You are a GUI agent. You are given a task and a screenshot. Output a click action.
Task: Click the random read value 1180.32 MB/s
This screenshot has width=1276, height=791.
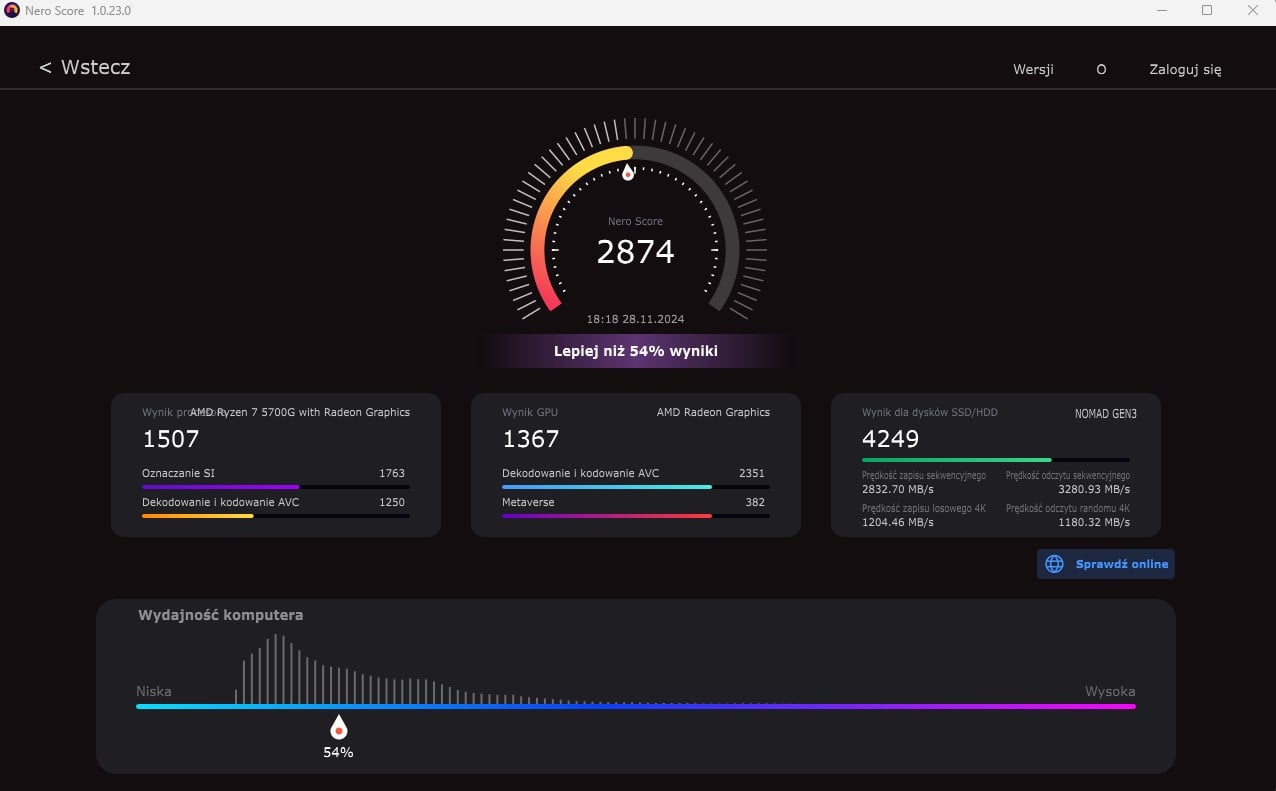(x=1094, y=522)
